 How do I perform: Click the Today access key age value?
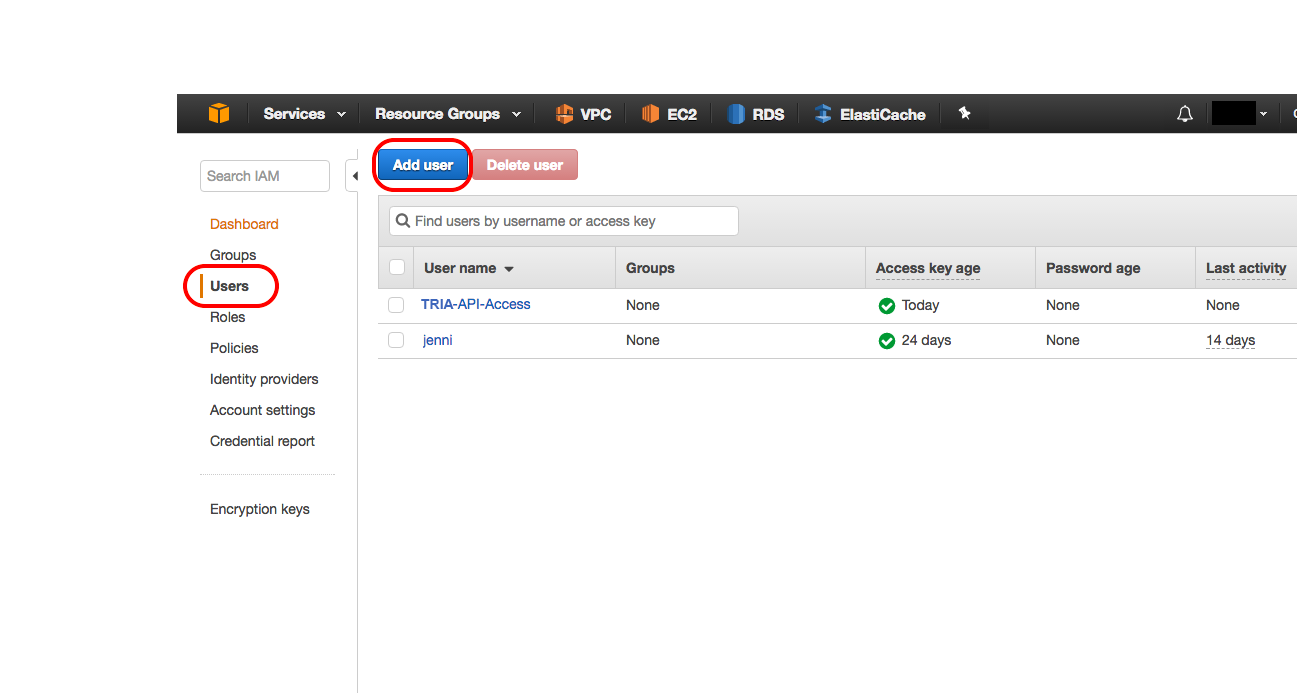tap(920, 305)
